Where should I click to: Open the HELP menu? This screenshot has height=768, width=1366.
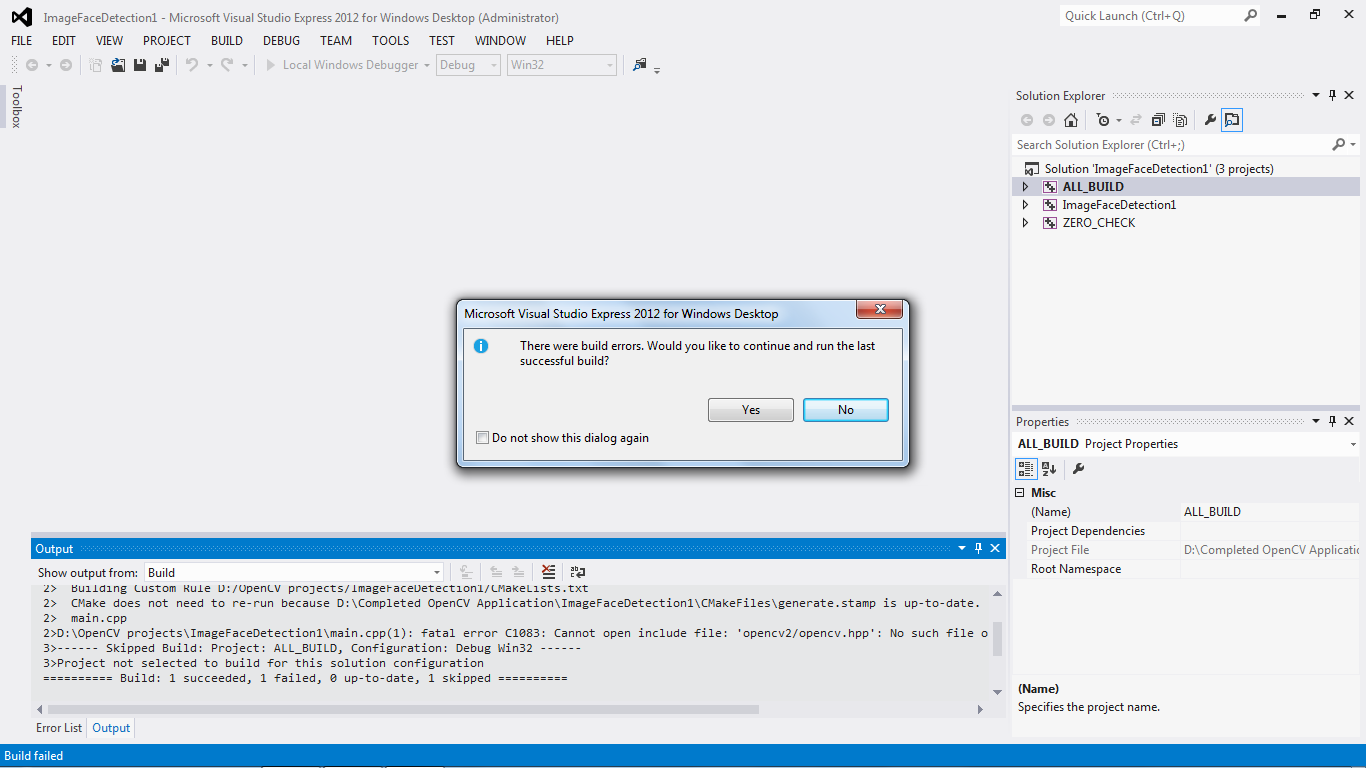tap(560, 41)
